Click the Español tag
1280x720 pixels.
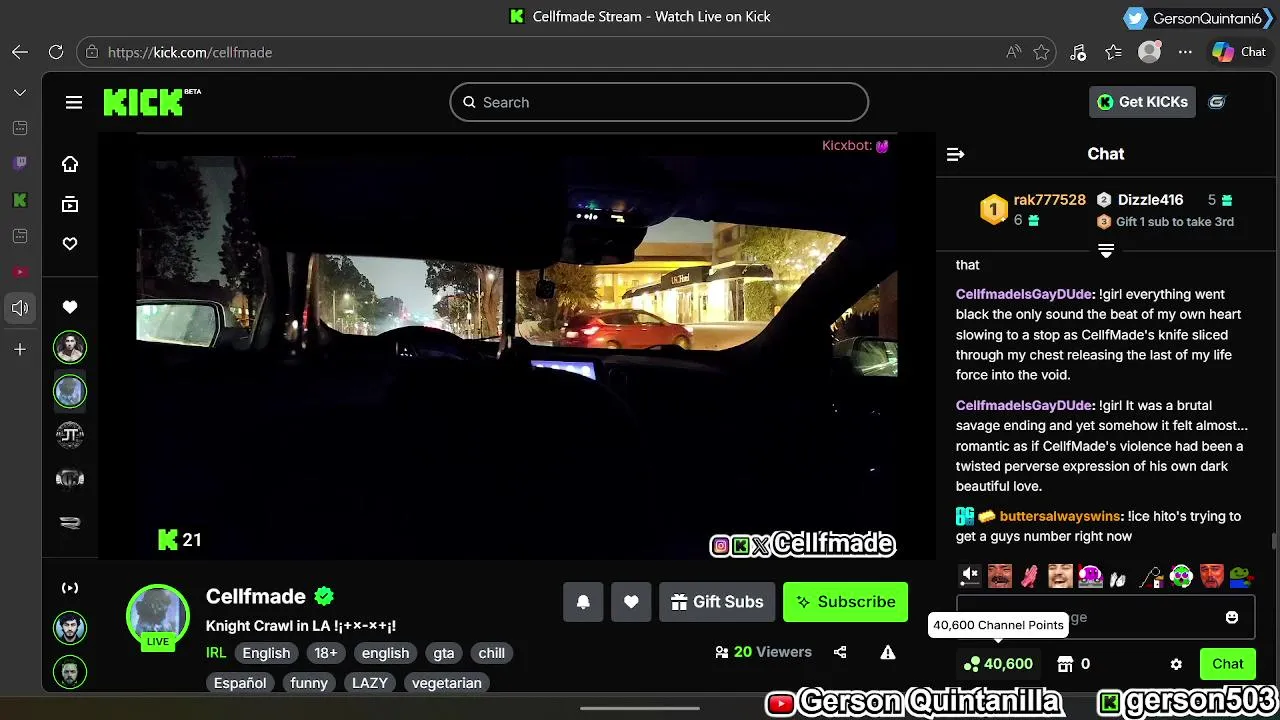pos(240,683)
